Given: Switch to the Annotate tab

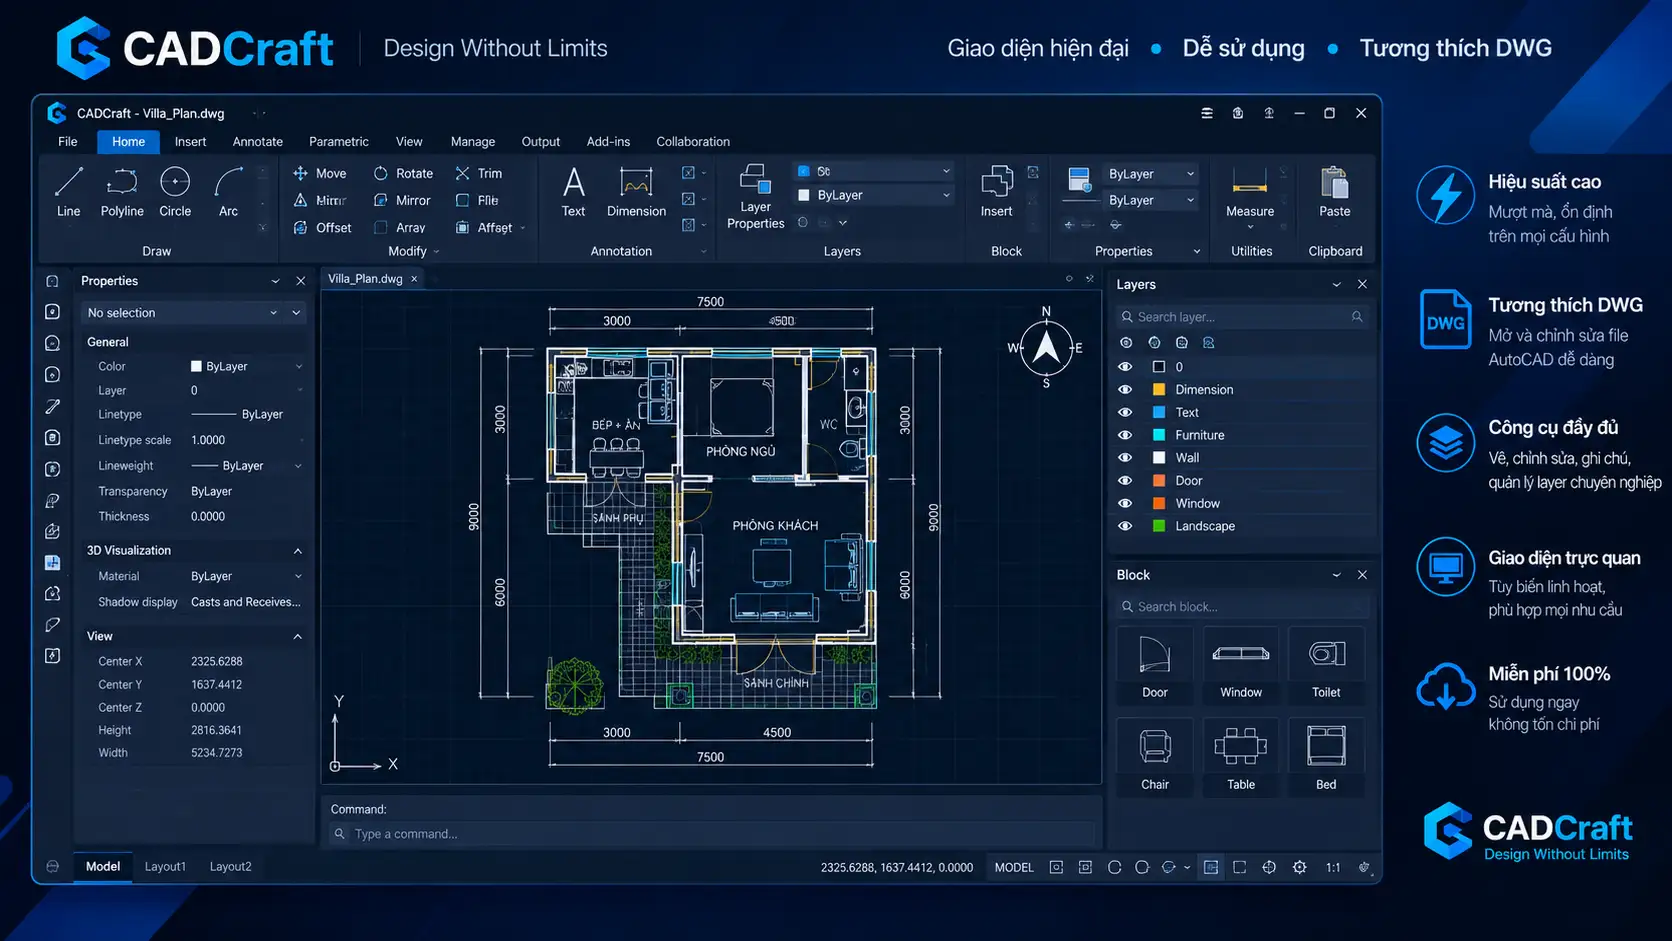Looking at the screenshot, I should 258,142.
